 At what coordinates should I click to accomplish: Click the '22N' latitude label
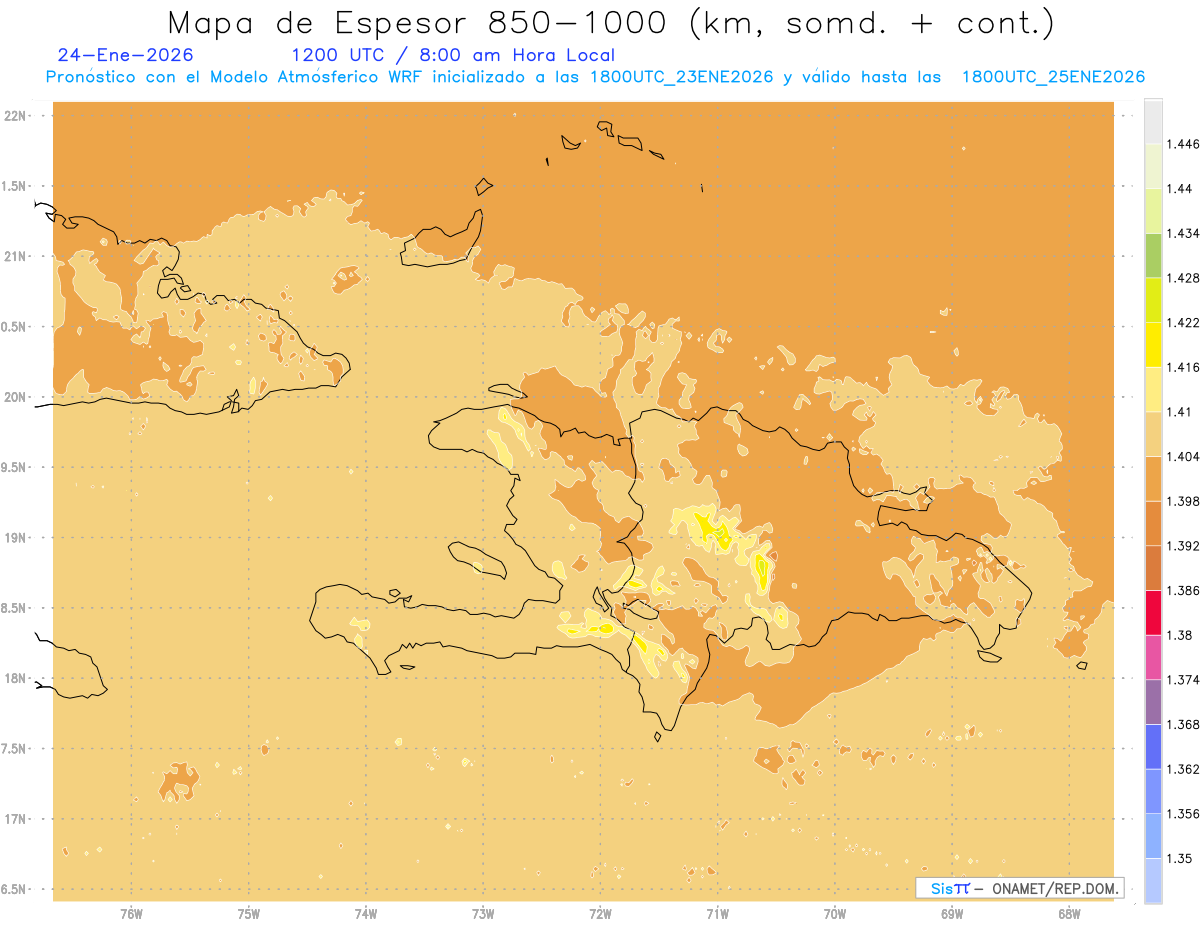[14, 116]
